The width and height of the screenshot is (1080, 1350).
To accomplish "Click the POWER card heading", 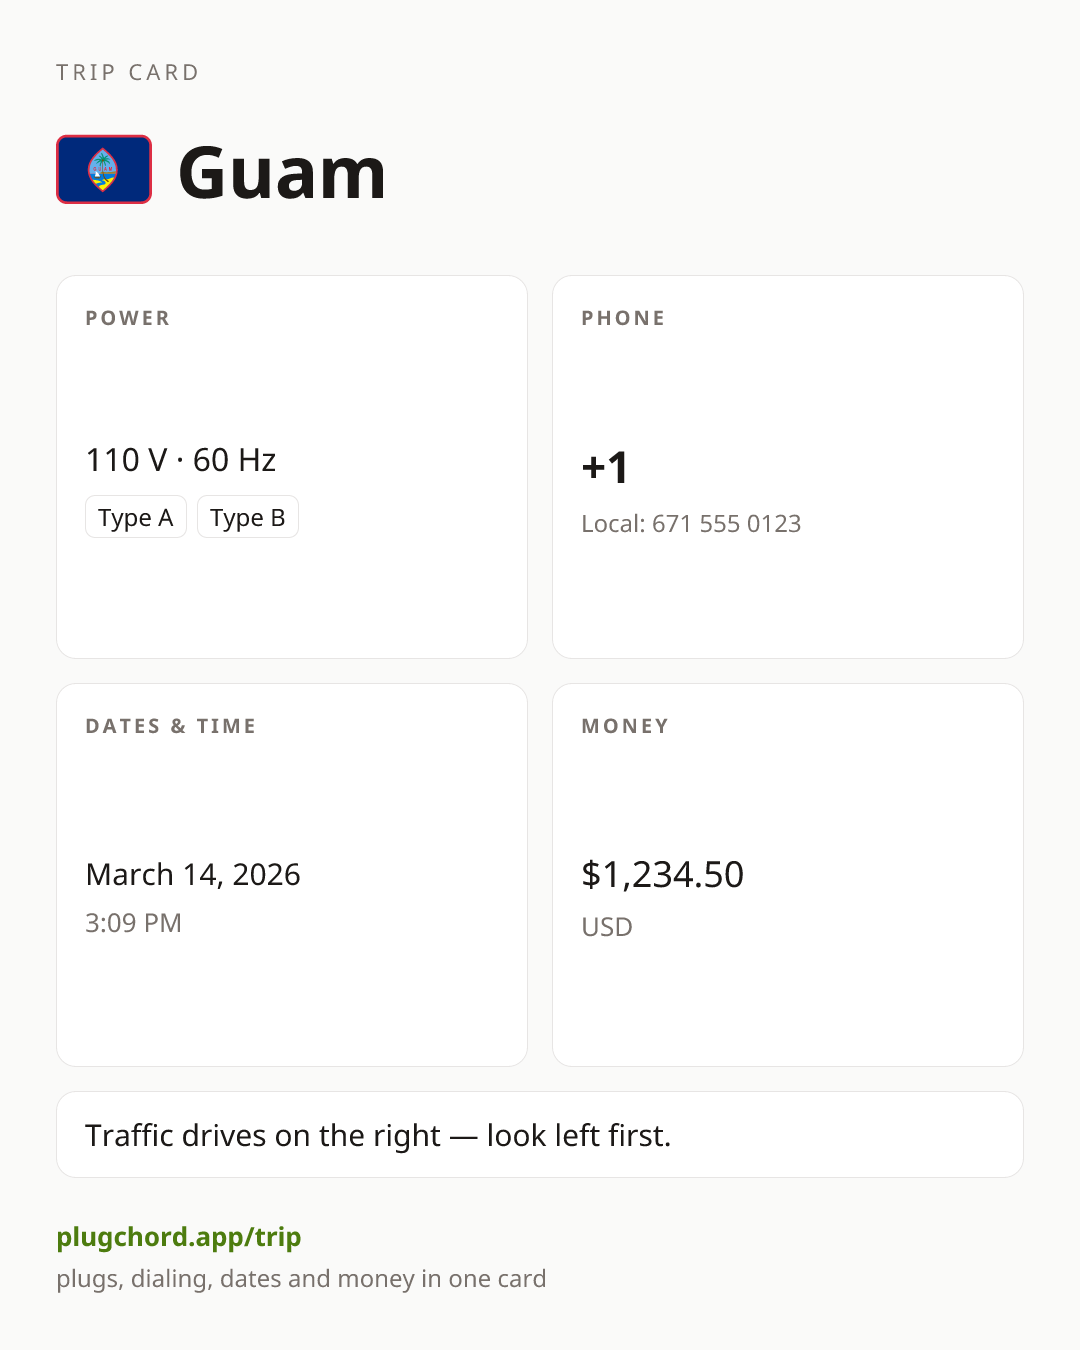I will point(128,318).
